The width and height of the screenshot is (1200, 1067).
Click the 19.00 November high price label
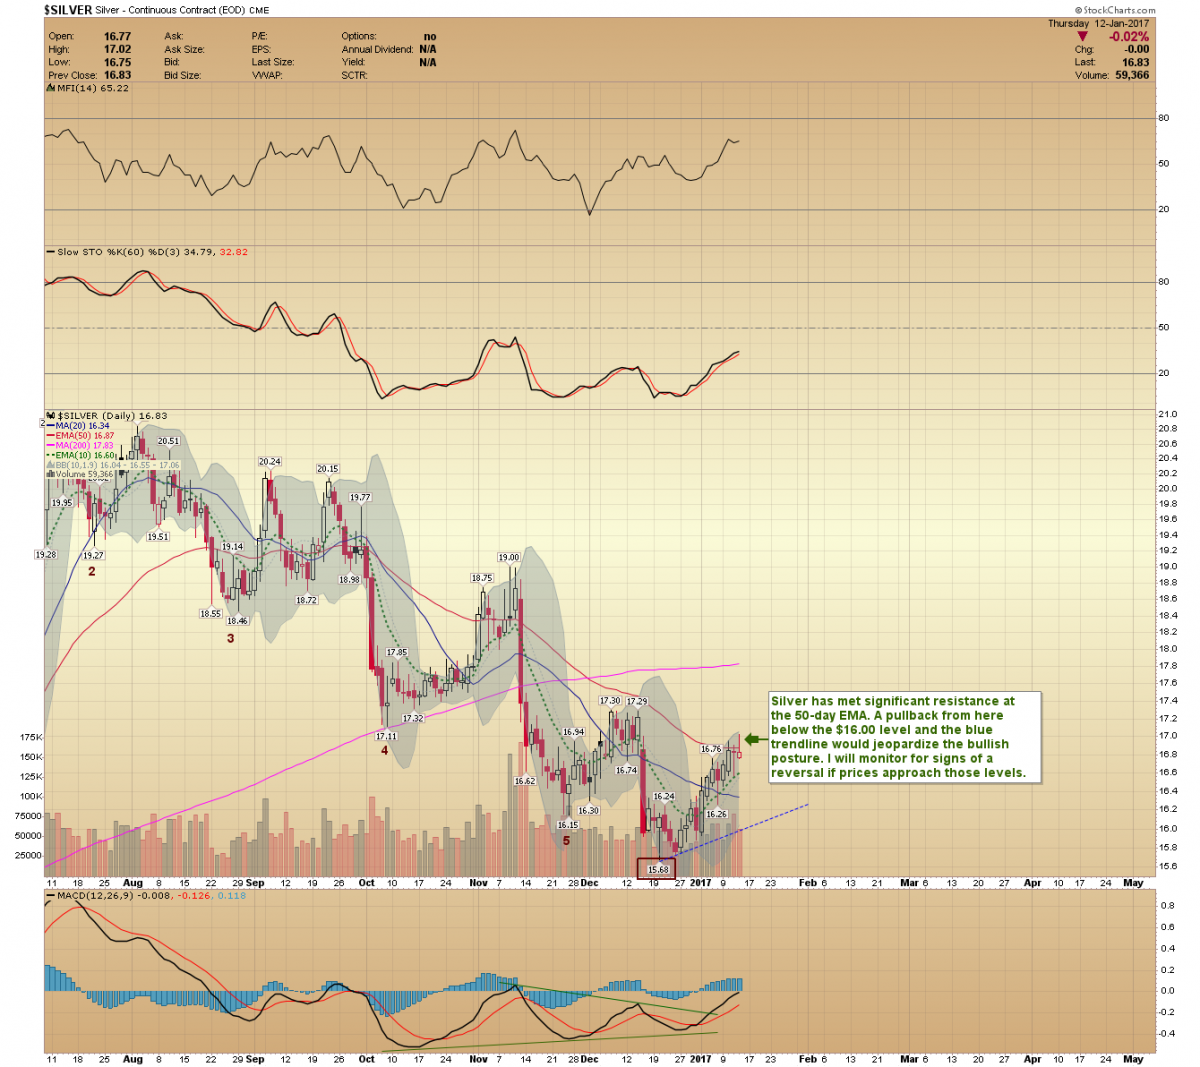[508, 558]
